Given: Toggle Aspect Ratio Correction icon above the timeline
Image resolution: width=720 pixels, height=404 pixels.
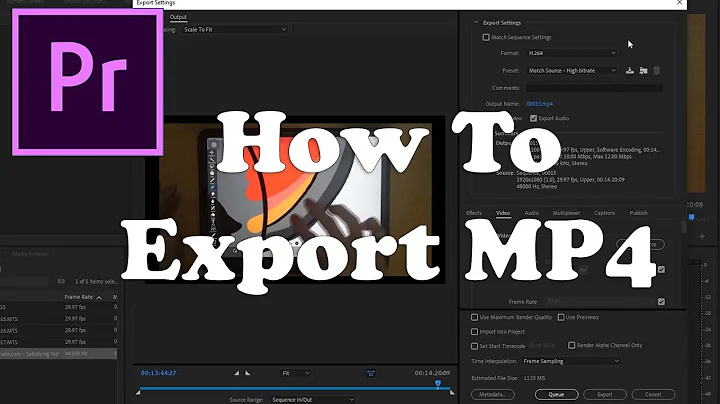Looking at the screenshot, I should tap(371, 373).
